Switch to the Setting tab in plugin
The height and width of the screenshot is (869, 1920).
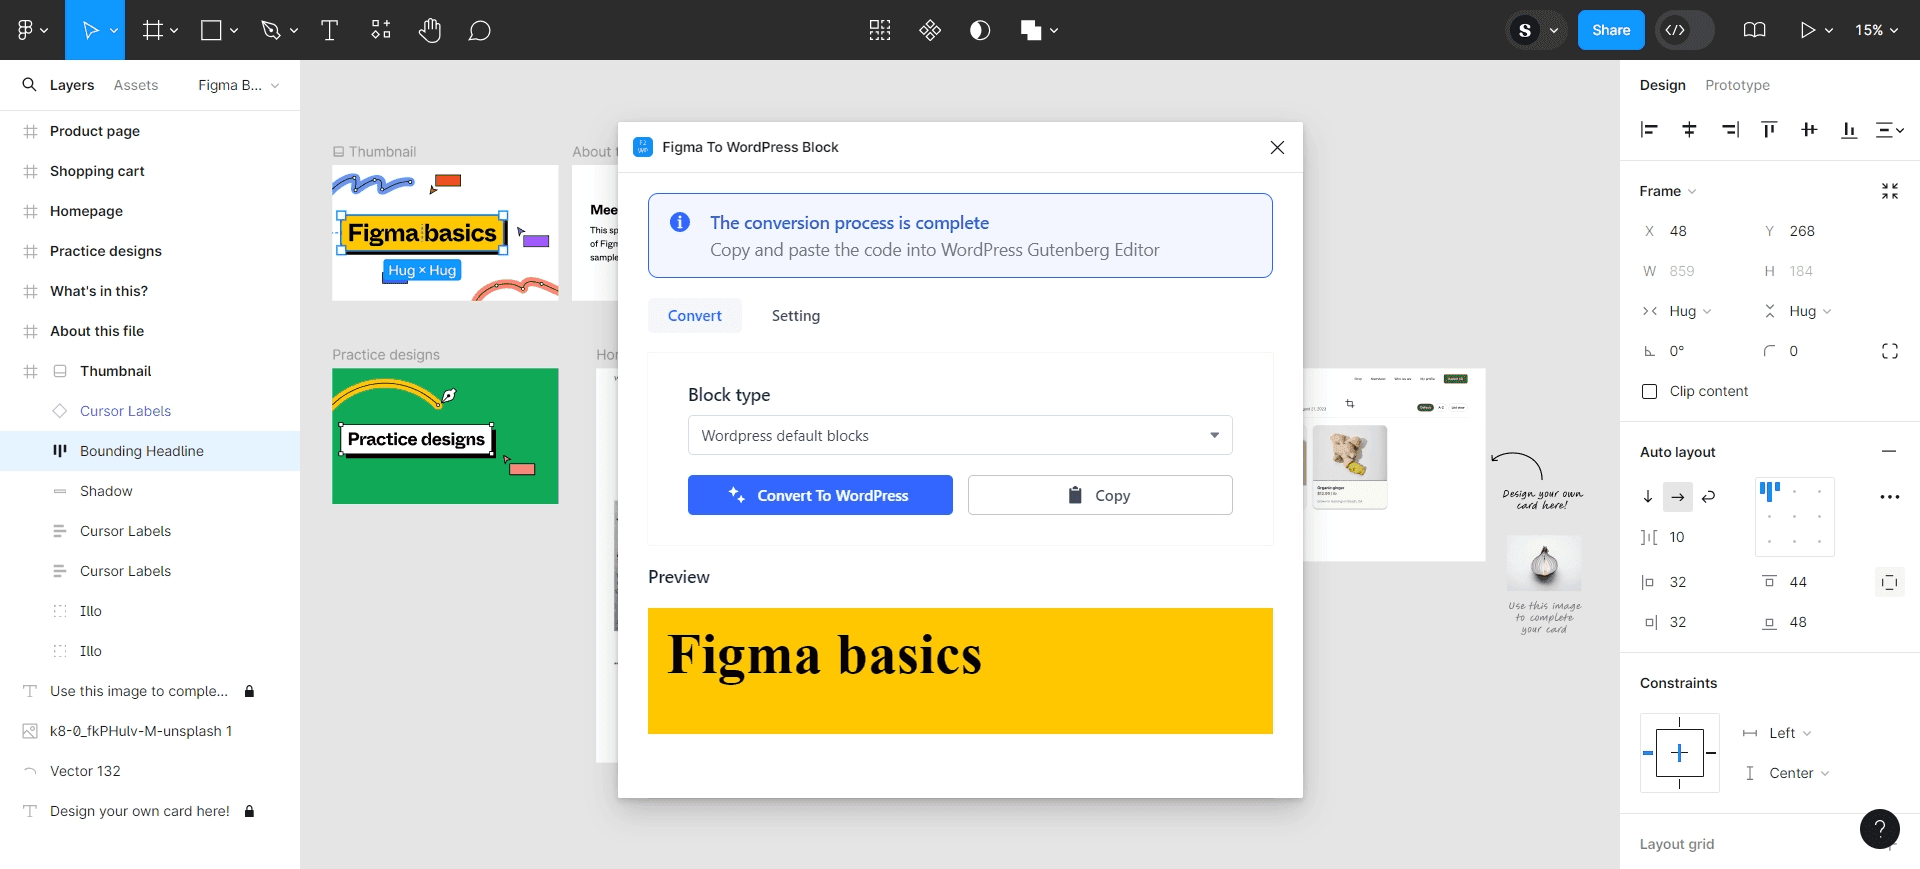pyautogui.click(x=796, y=316)
